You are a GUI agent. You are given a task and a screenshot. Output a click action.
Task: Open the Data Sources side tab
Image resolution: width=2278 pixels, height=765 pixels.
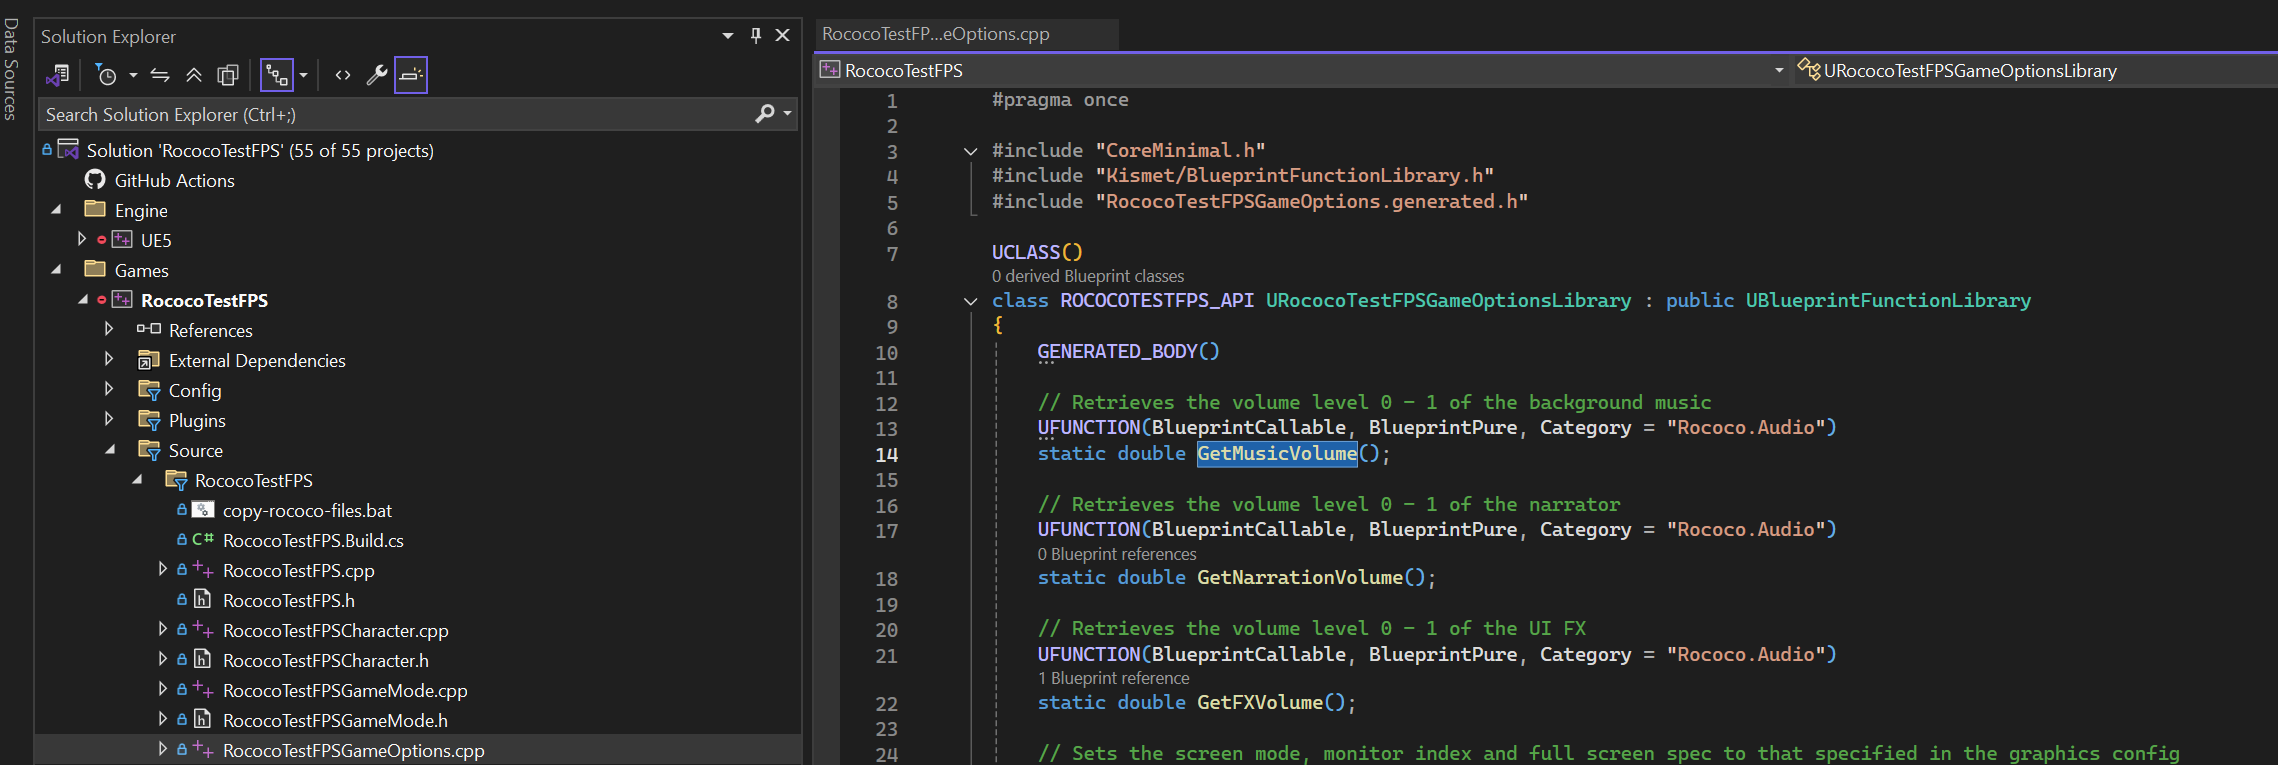(10, 69)
